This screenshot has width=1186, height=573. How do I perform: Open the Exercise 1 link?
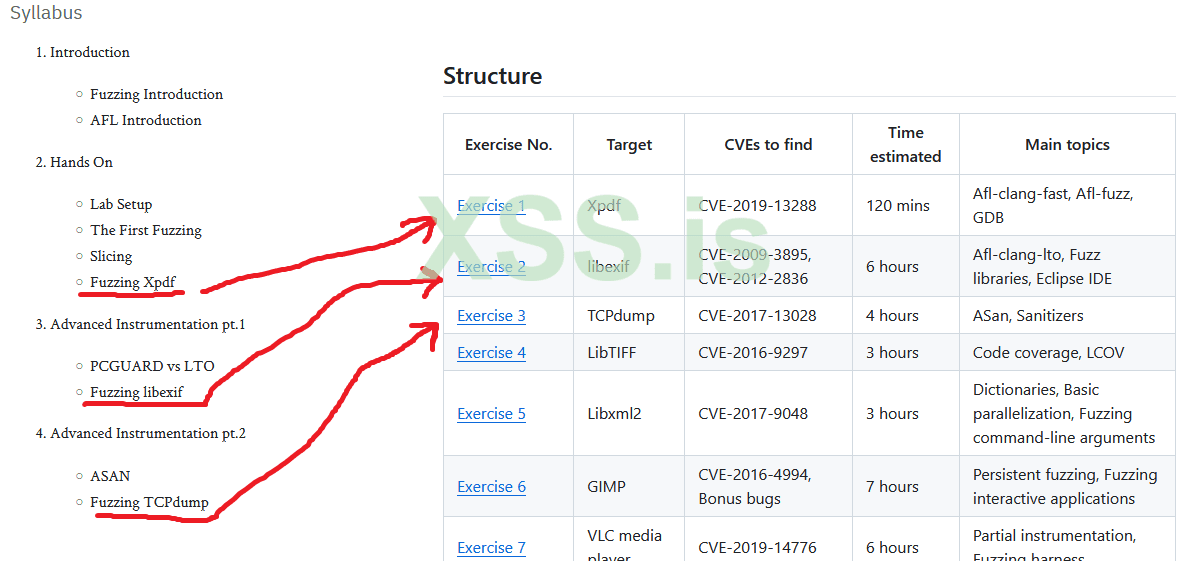pyautogui.click(x=491, y=206)
